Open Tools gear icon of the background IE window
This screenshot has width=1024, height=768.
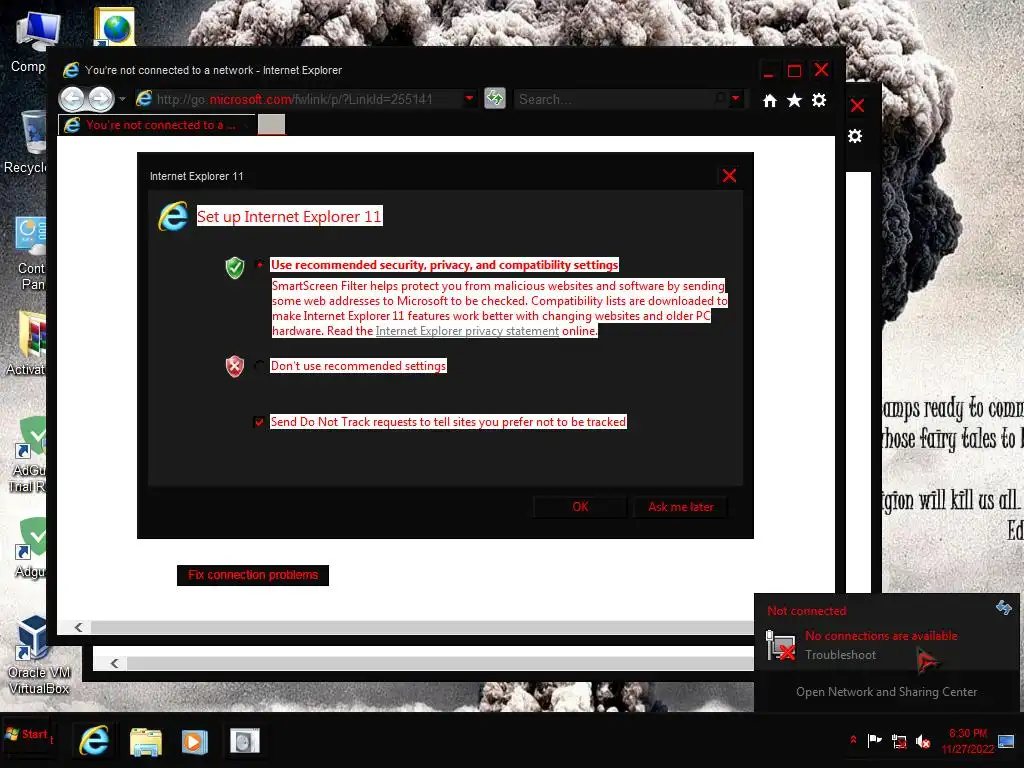[855, 136]
